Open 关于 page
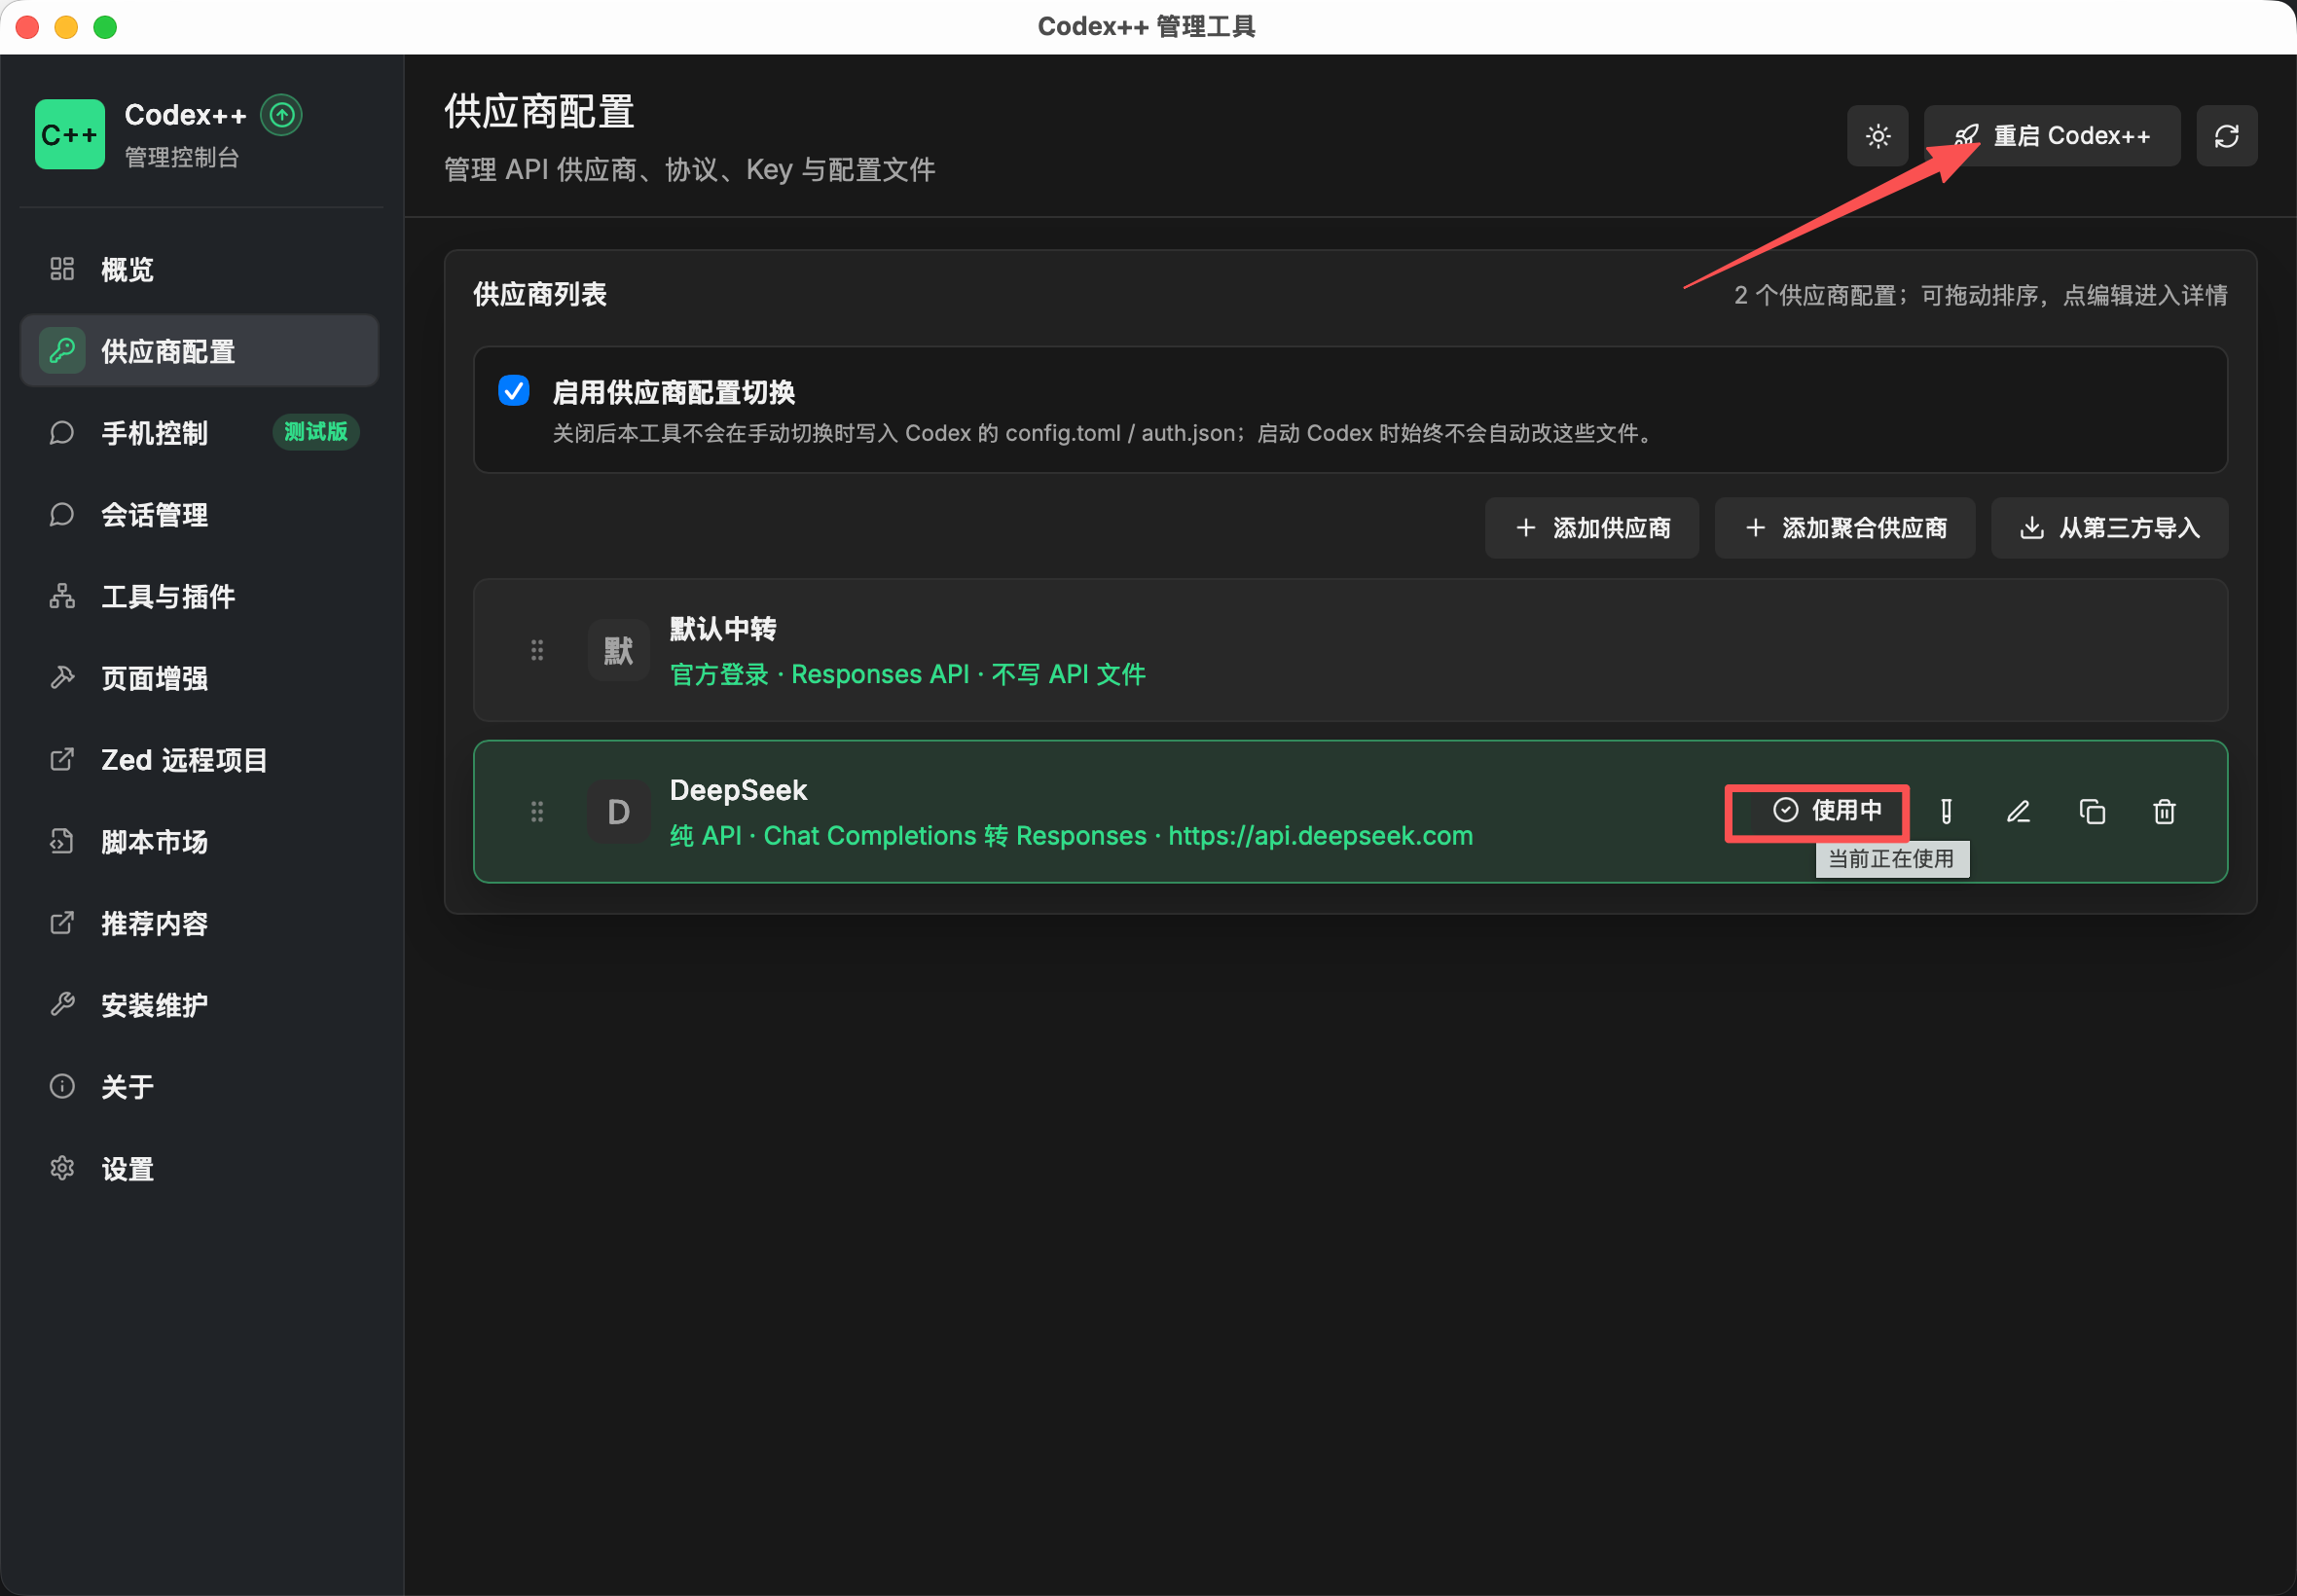 [x=199, y=1087]
